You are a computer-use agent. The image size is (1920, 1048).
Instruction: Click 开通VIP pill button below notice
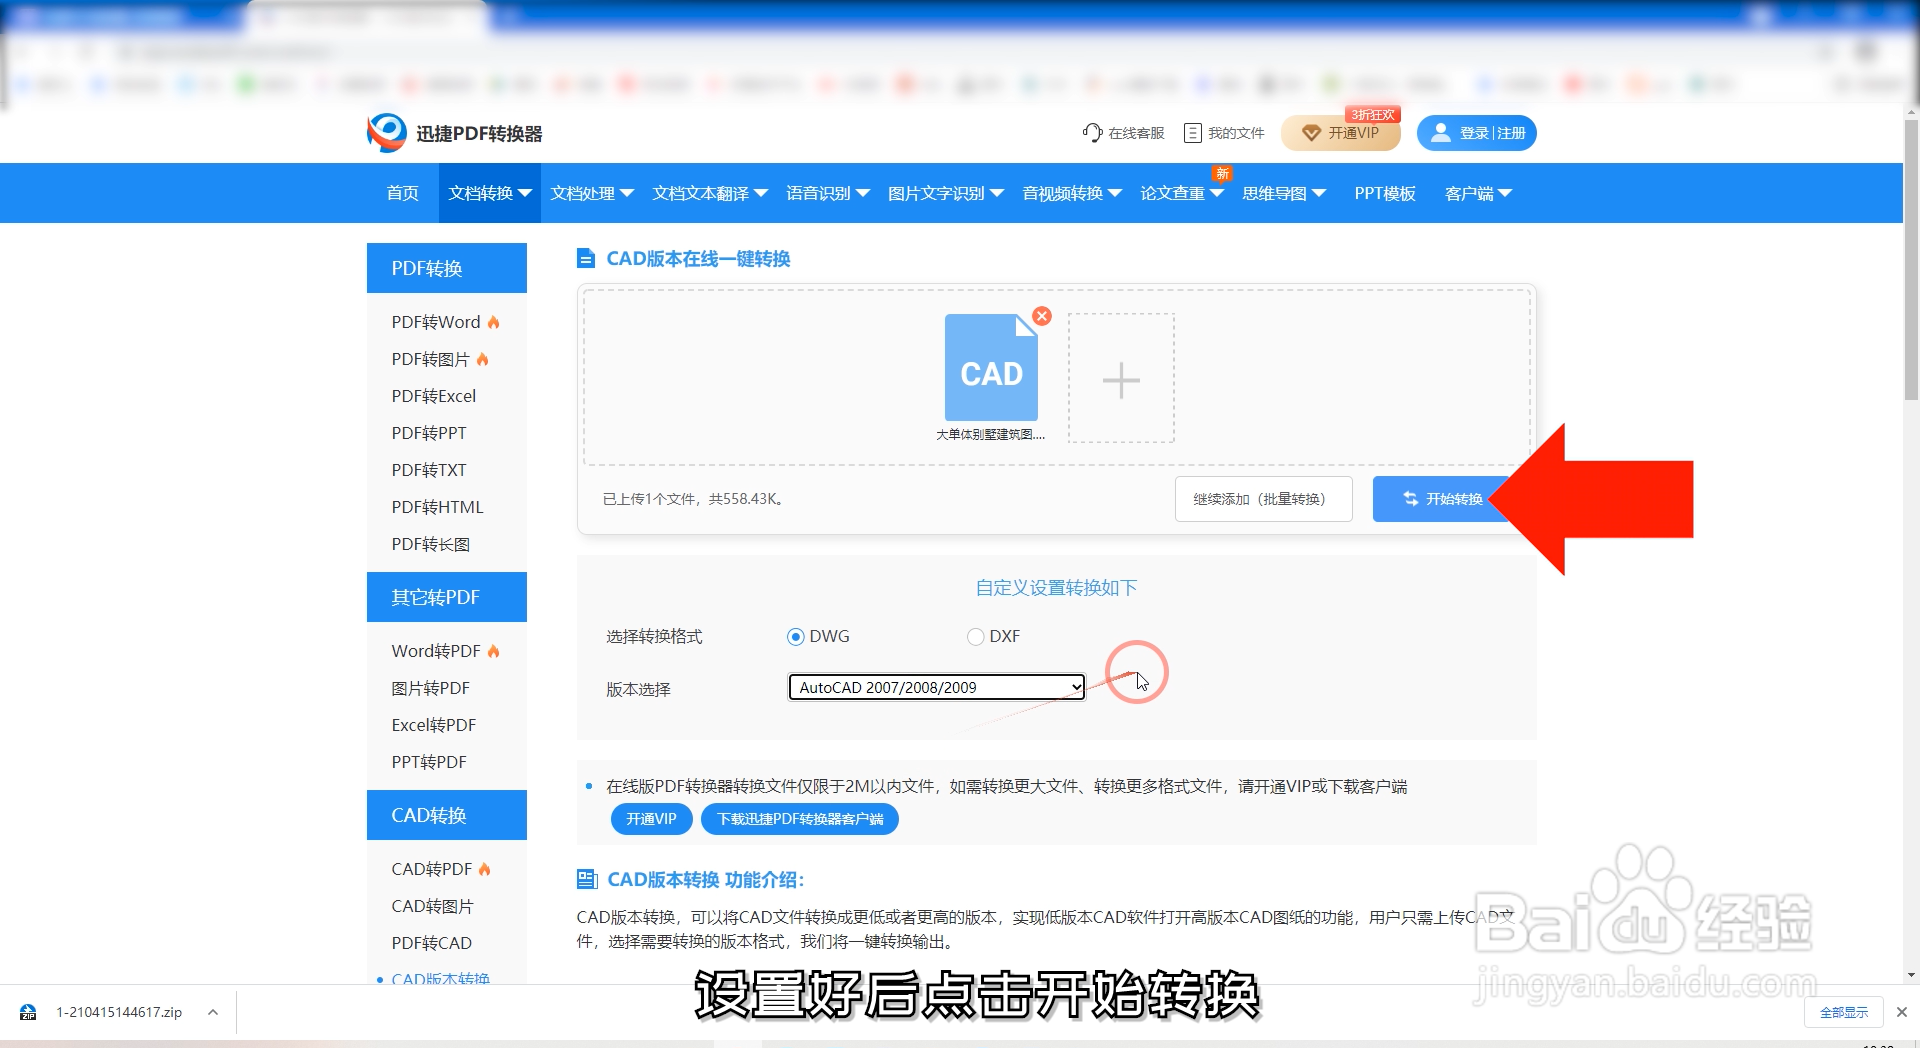tap(651, 819)
